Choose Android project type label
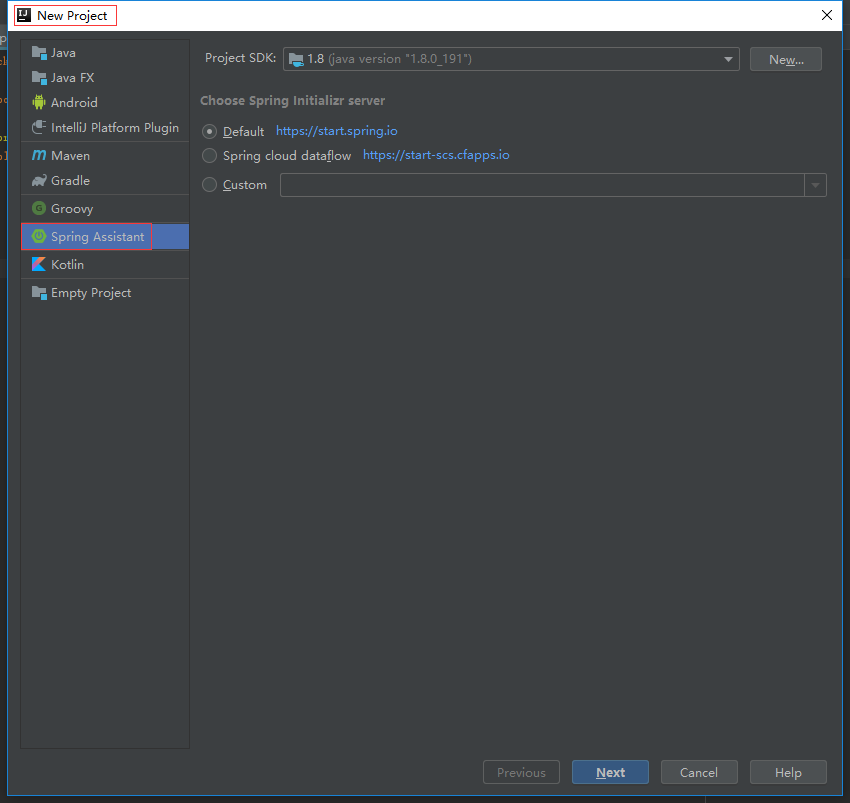 [x=74, y=102]
